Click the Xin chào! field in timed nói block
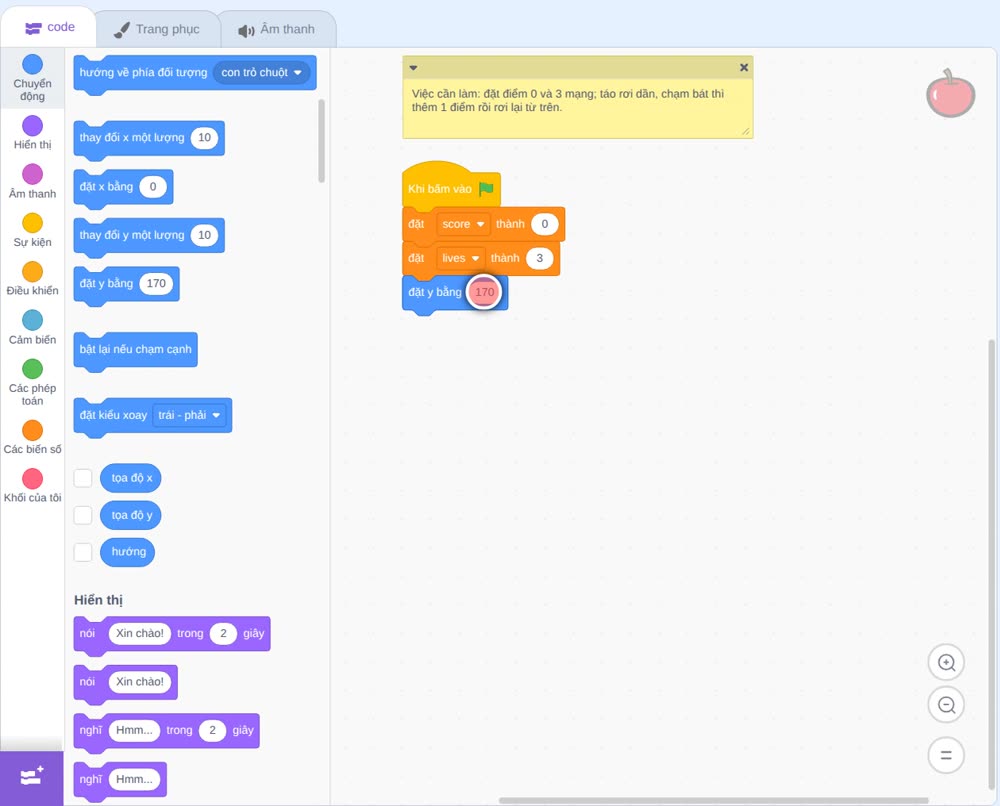Screen dimensions: 1000x806 click(140, 633)
